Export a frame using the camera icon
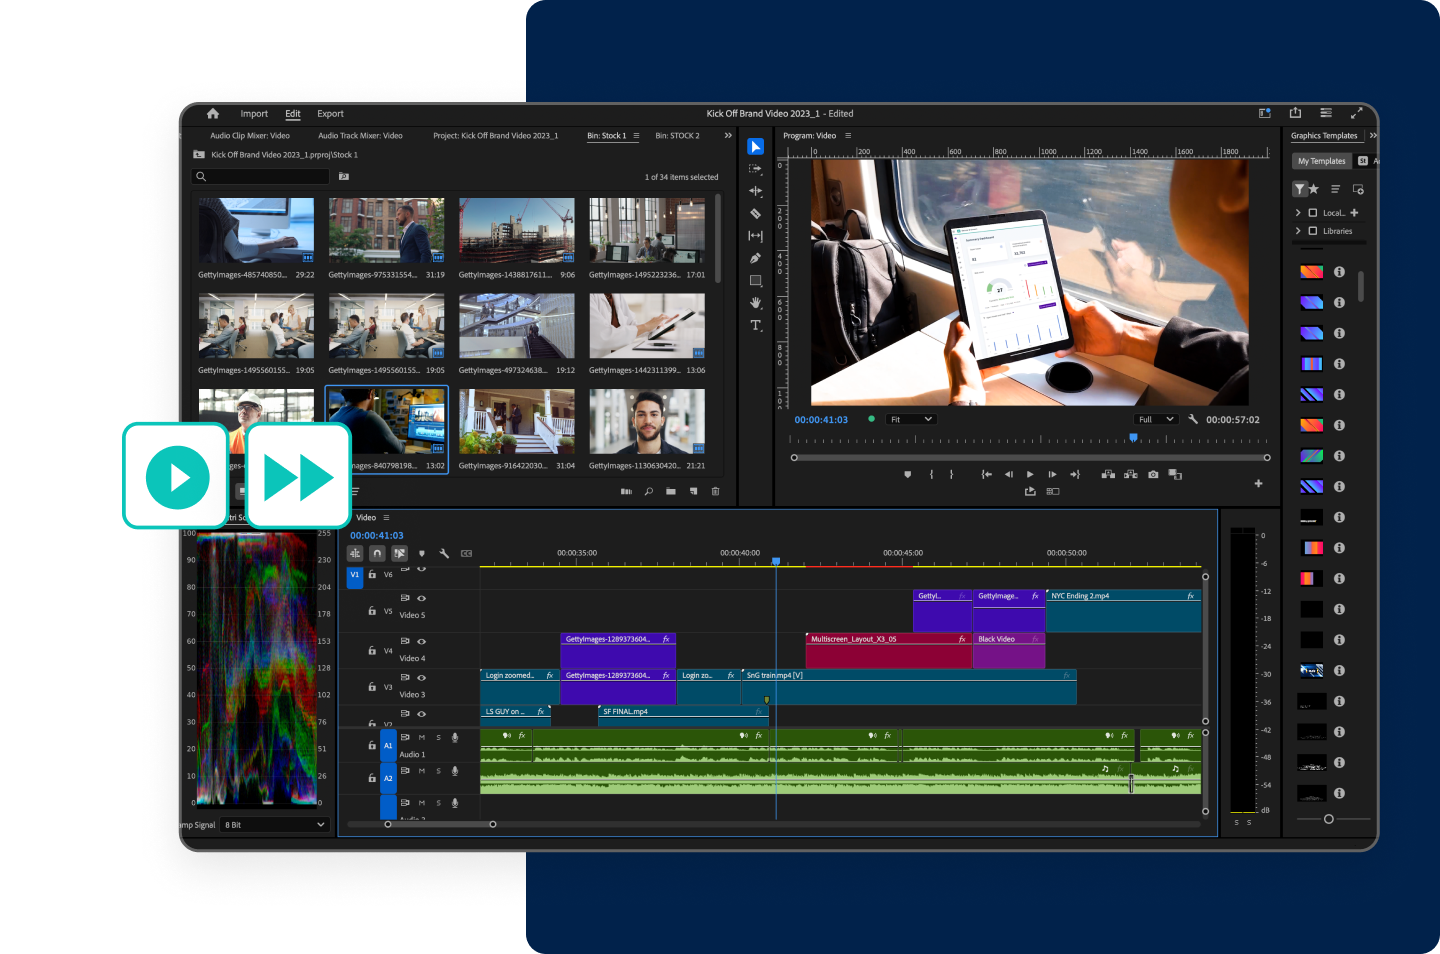 coord(1153,474)
